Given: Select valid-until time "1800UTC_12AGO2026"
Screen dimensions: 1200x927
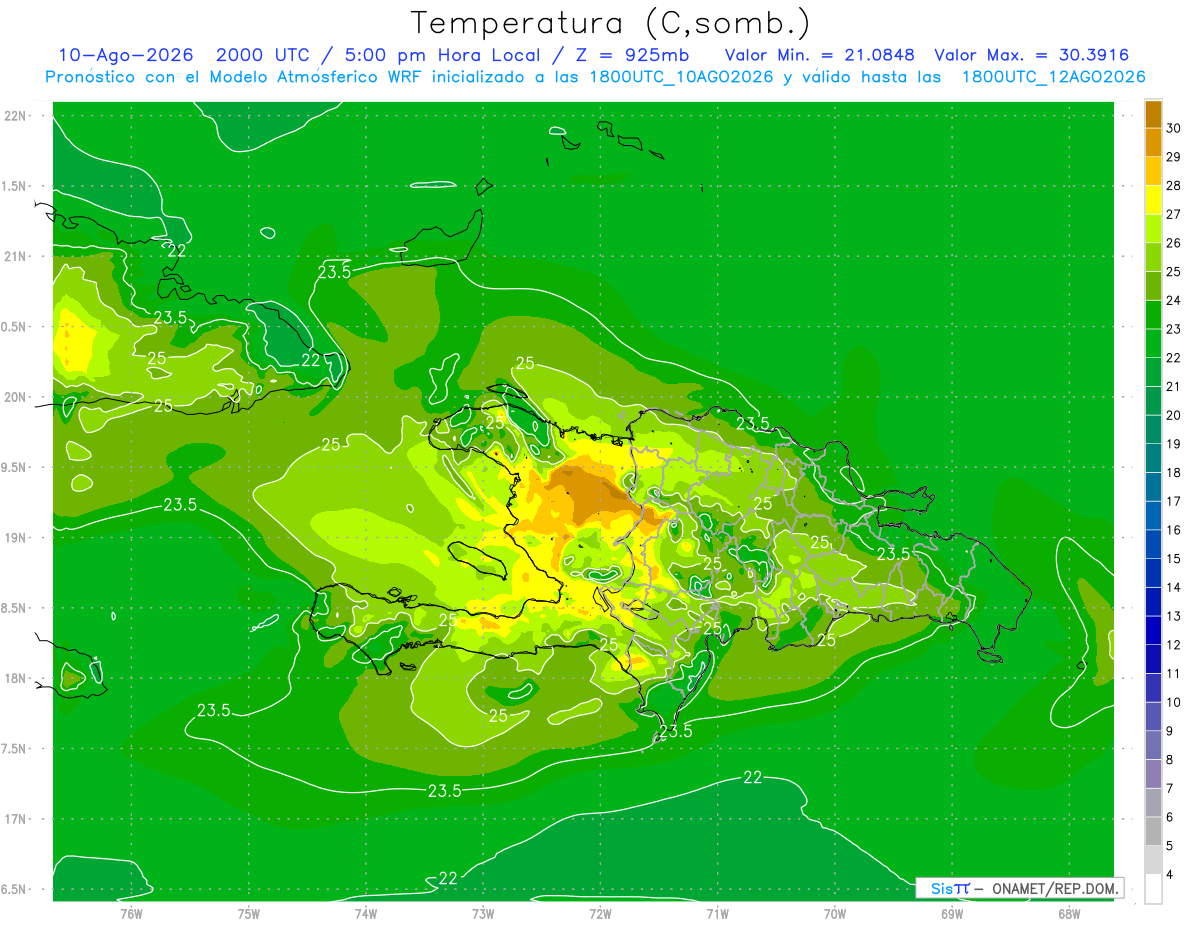Looking at the screenshot, I should tap(1053, 77).
